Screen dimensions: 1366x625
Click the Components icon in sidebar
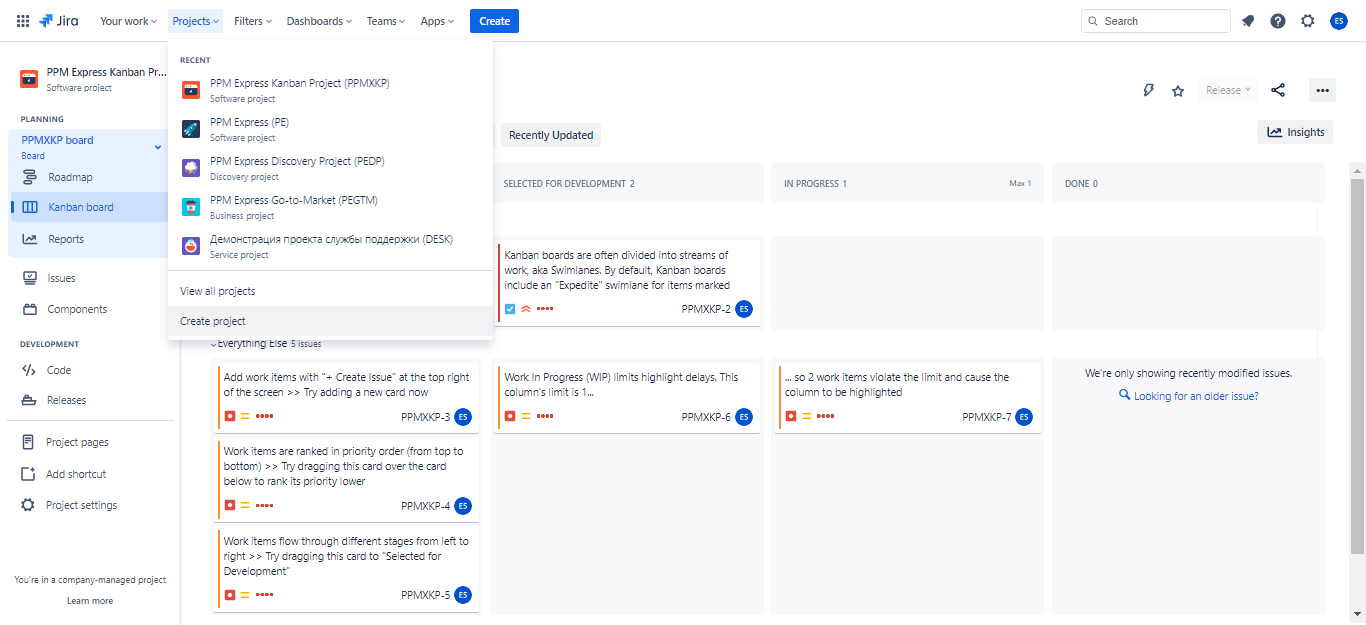coord(29,309)
